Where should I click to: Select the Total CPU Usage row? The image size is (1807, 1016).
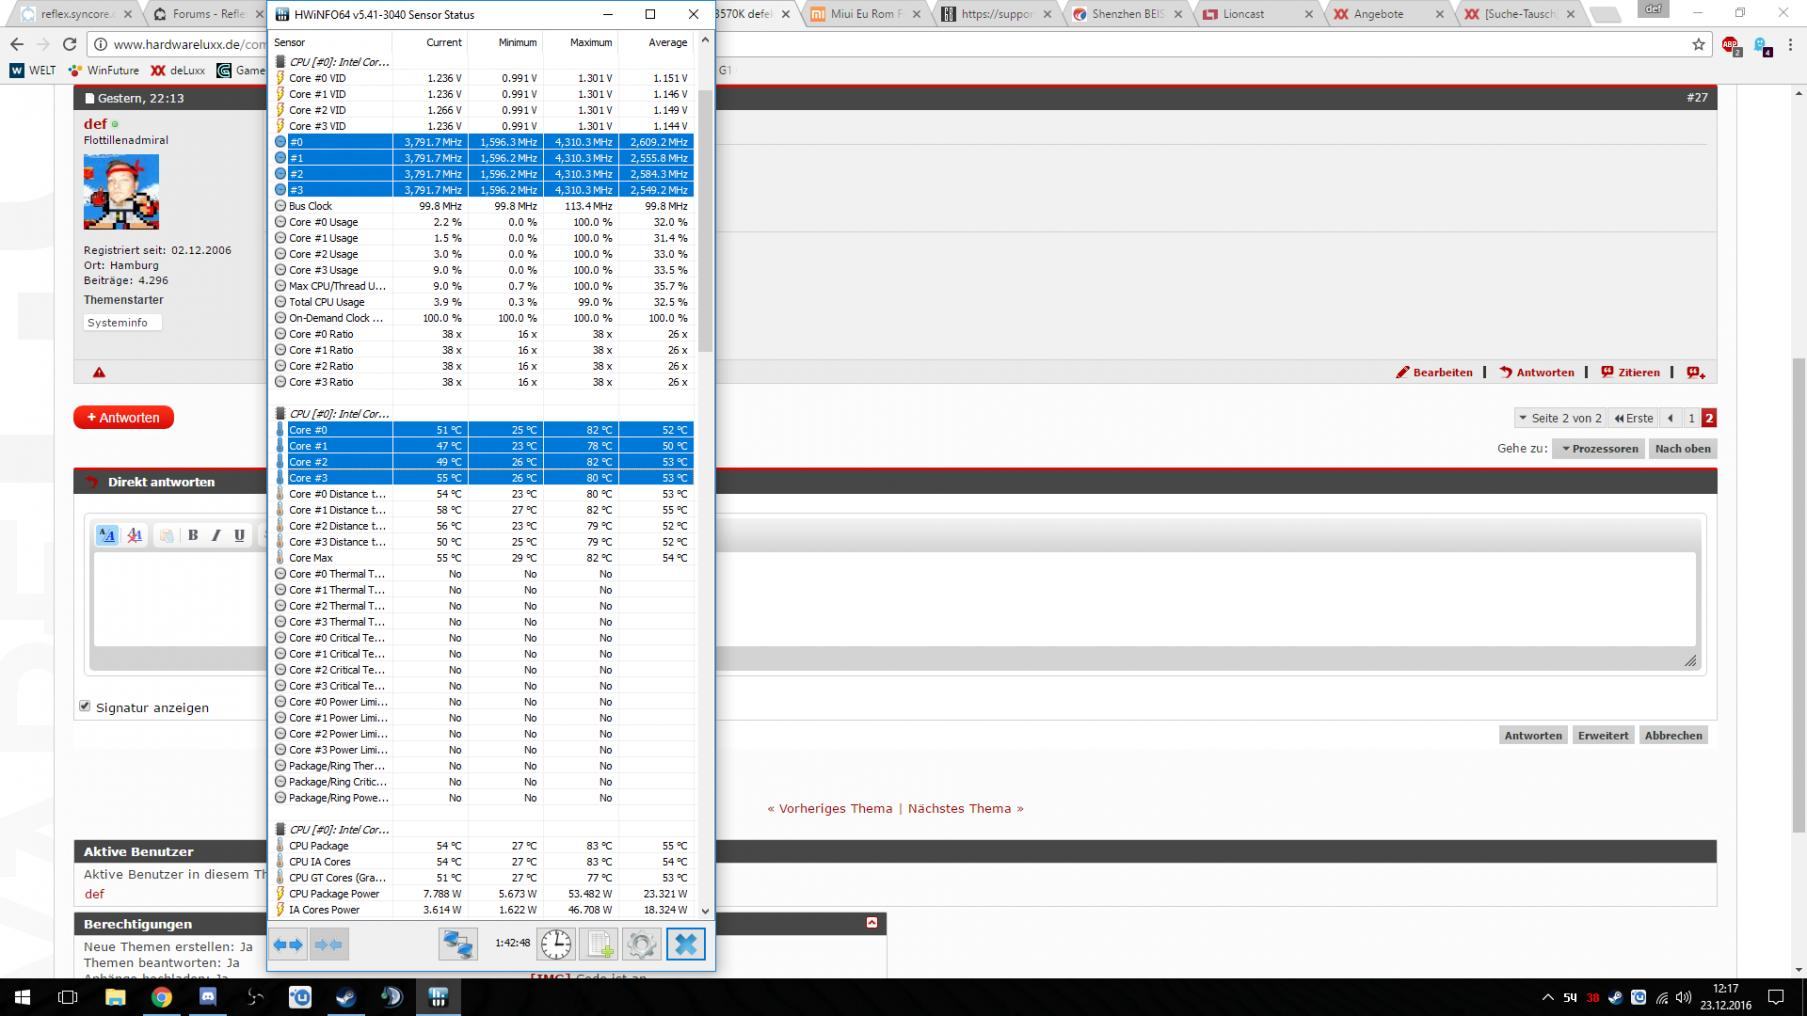[x=482, y=302]
